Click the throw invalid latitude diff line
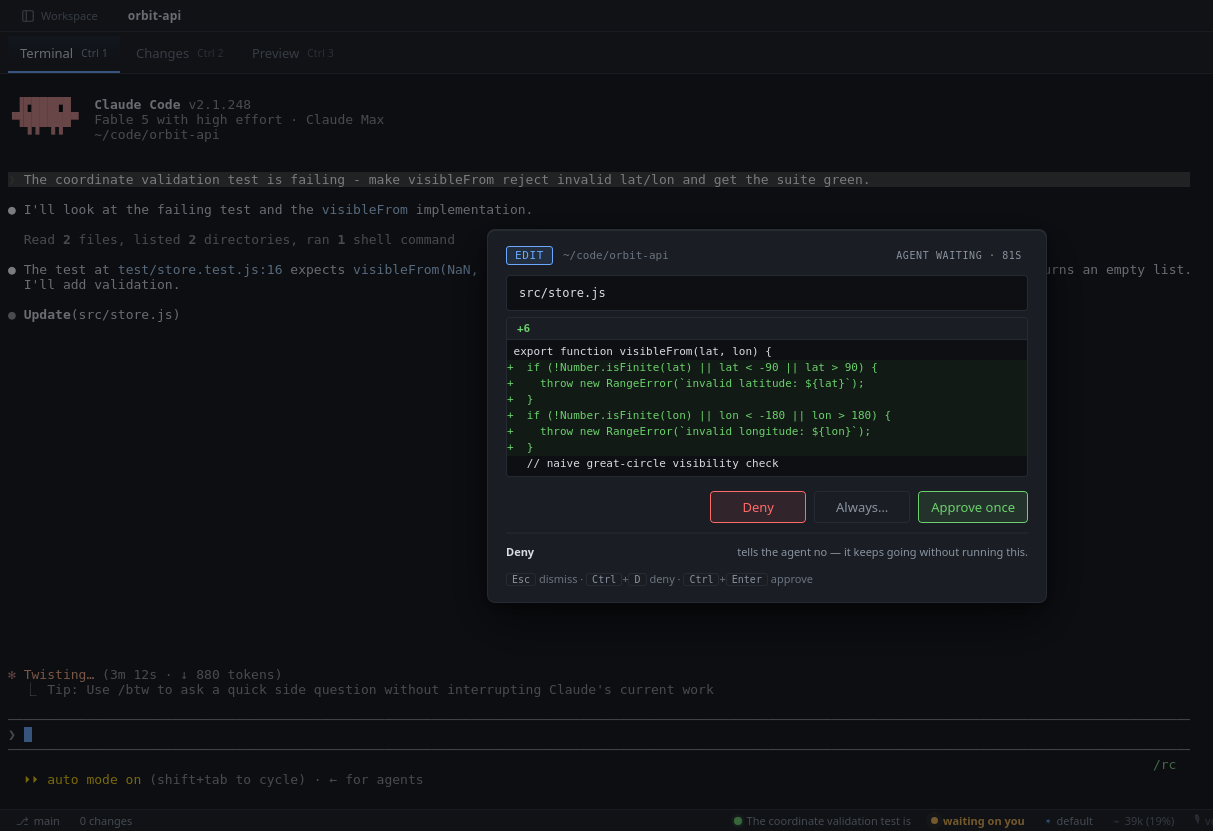Image resolution: width=1213 pixels, height=831 pixels. click(x=767, y=383)
